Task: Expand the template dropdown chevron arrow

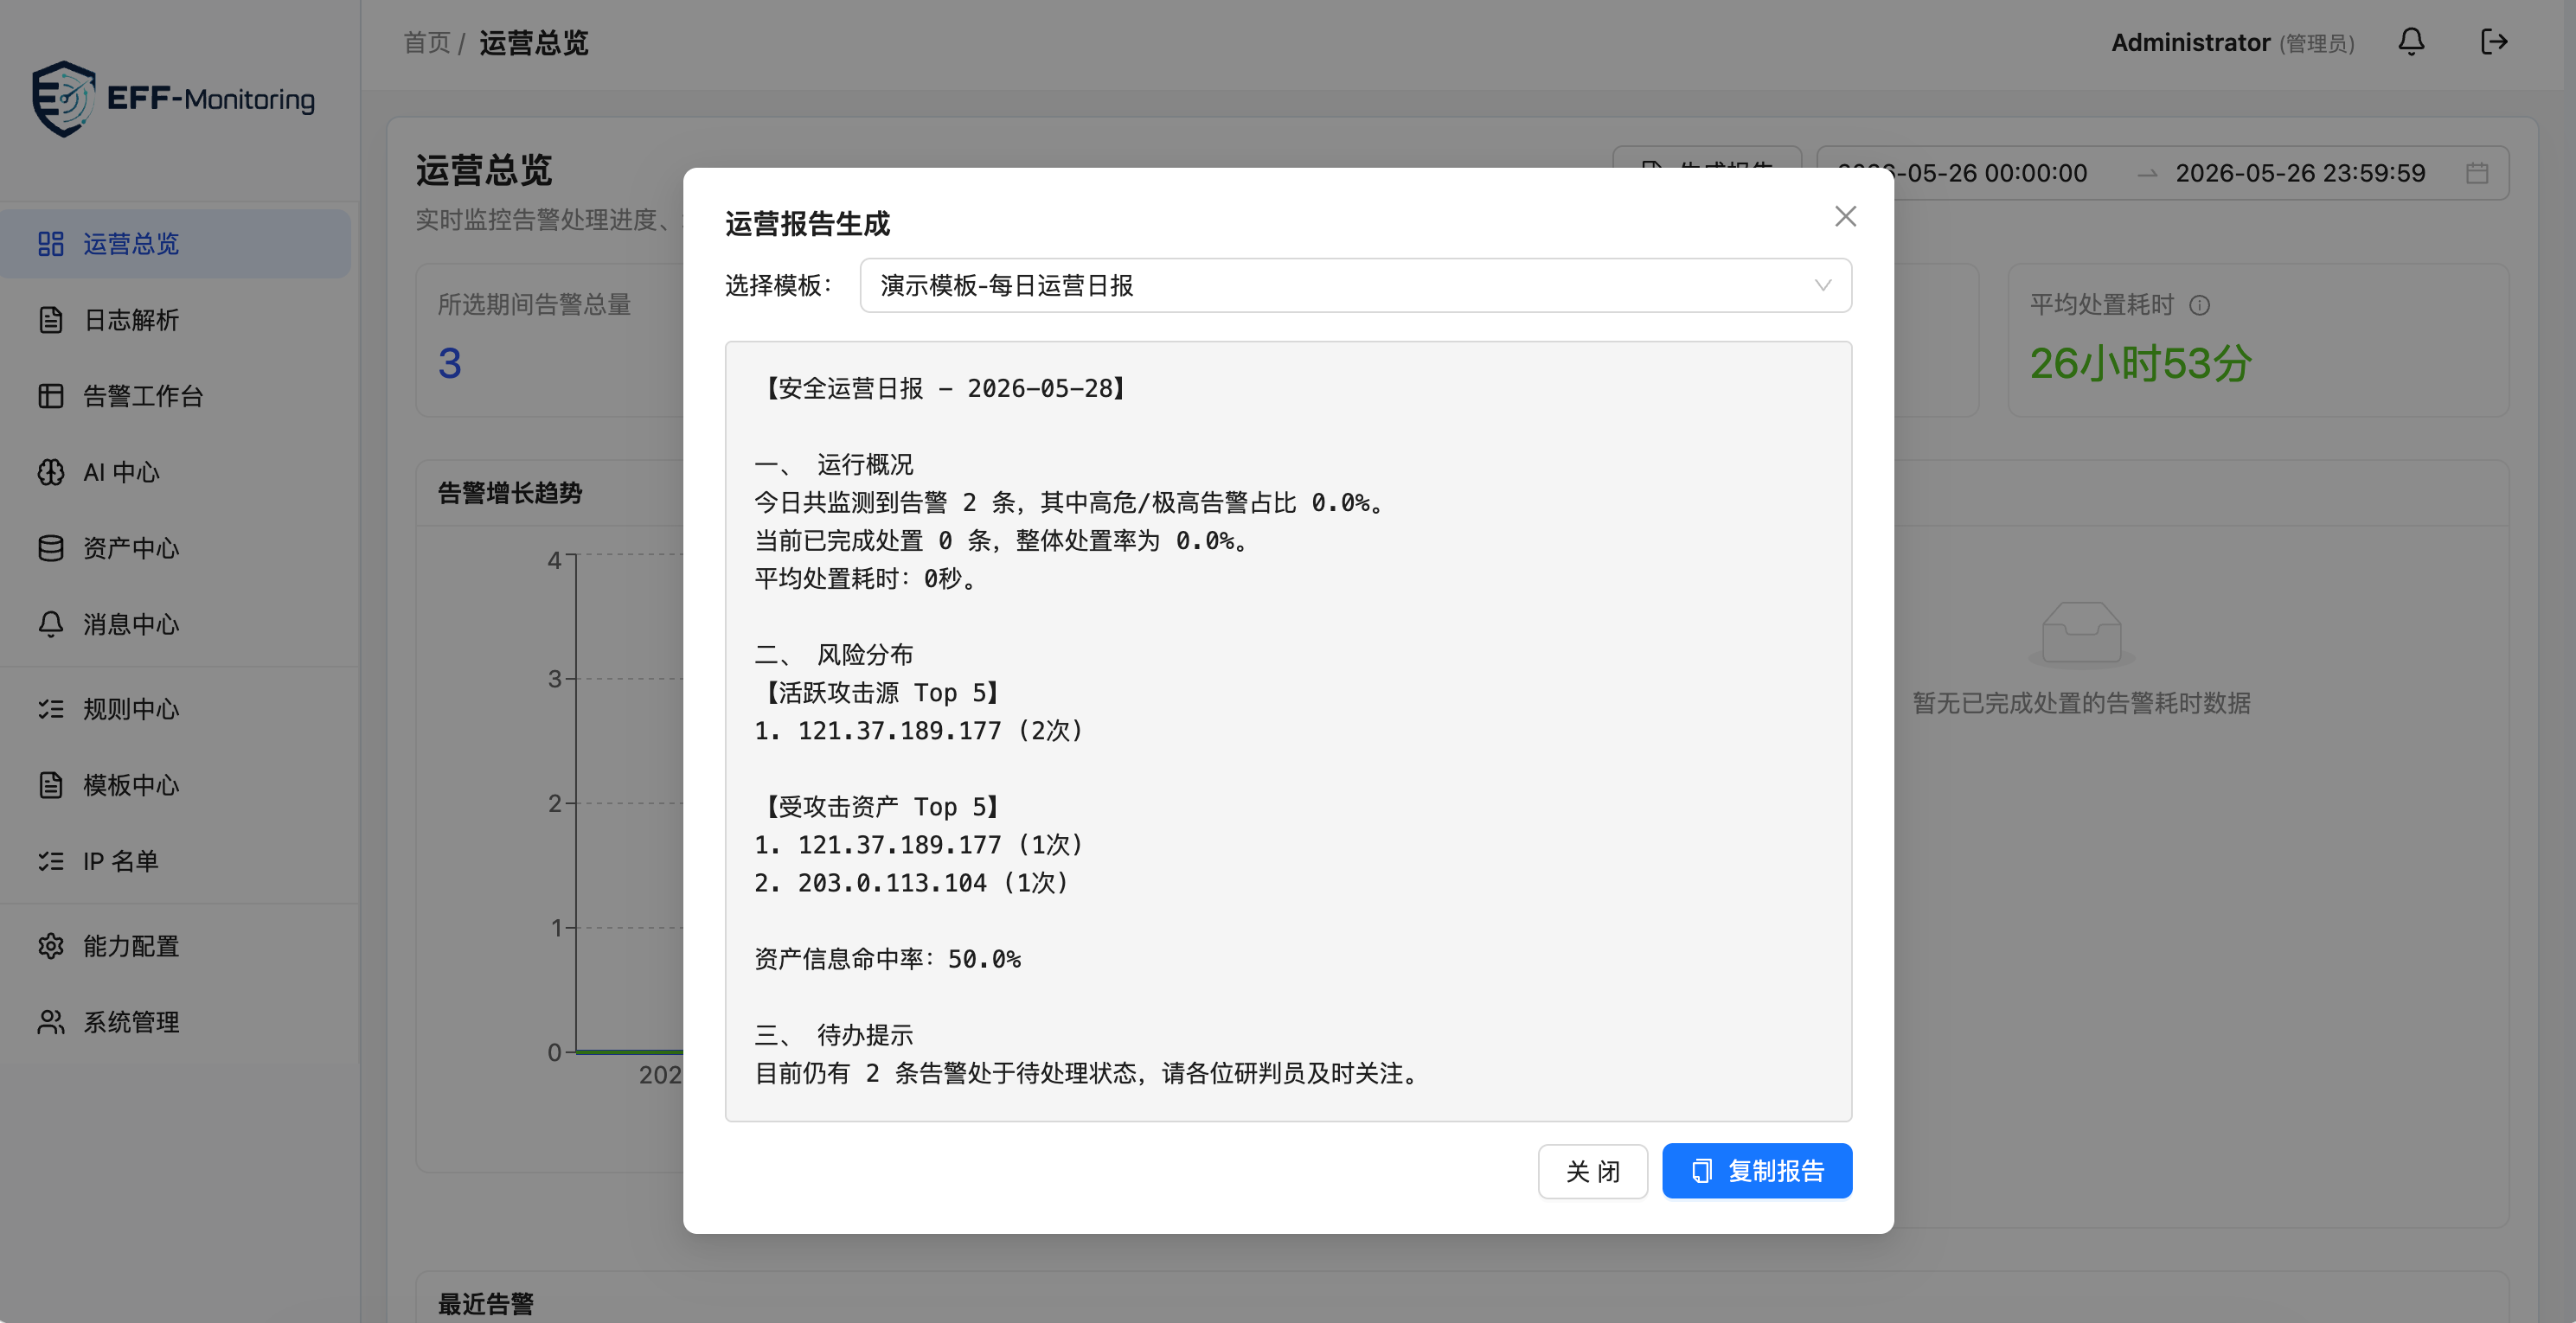Action: pos(1823,286)
